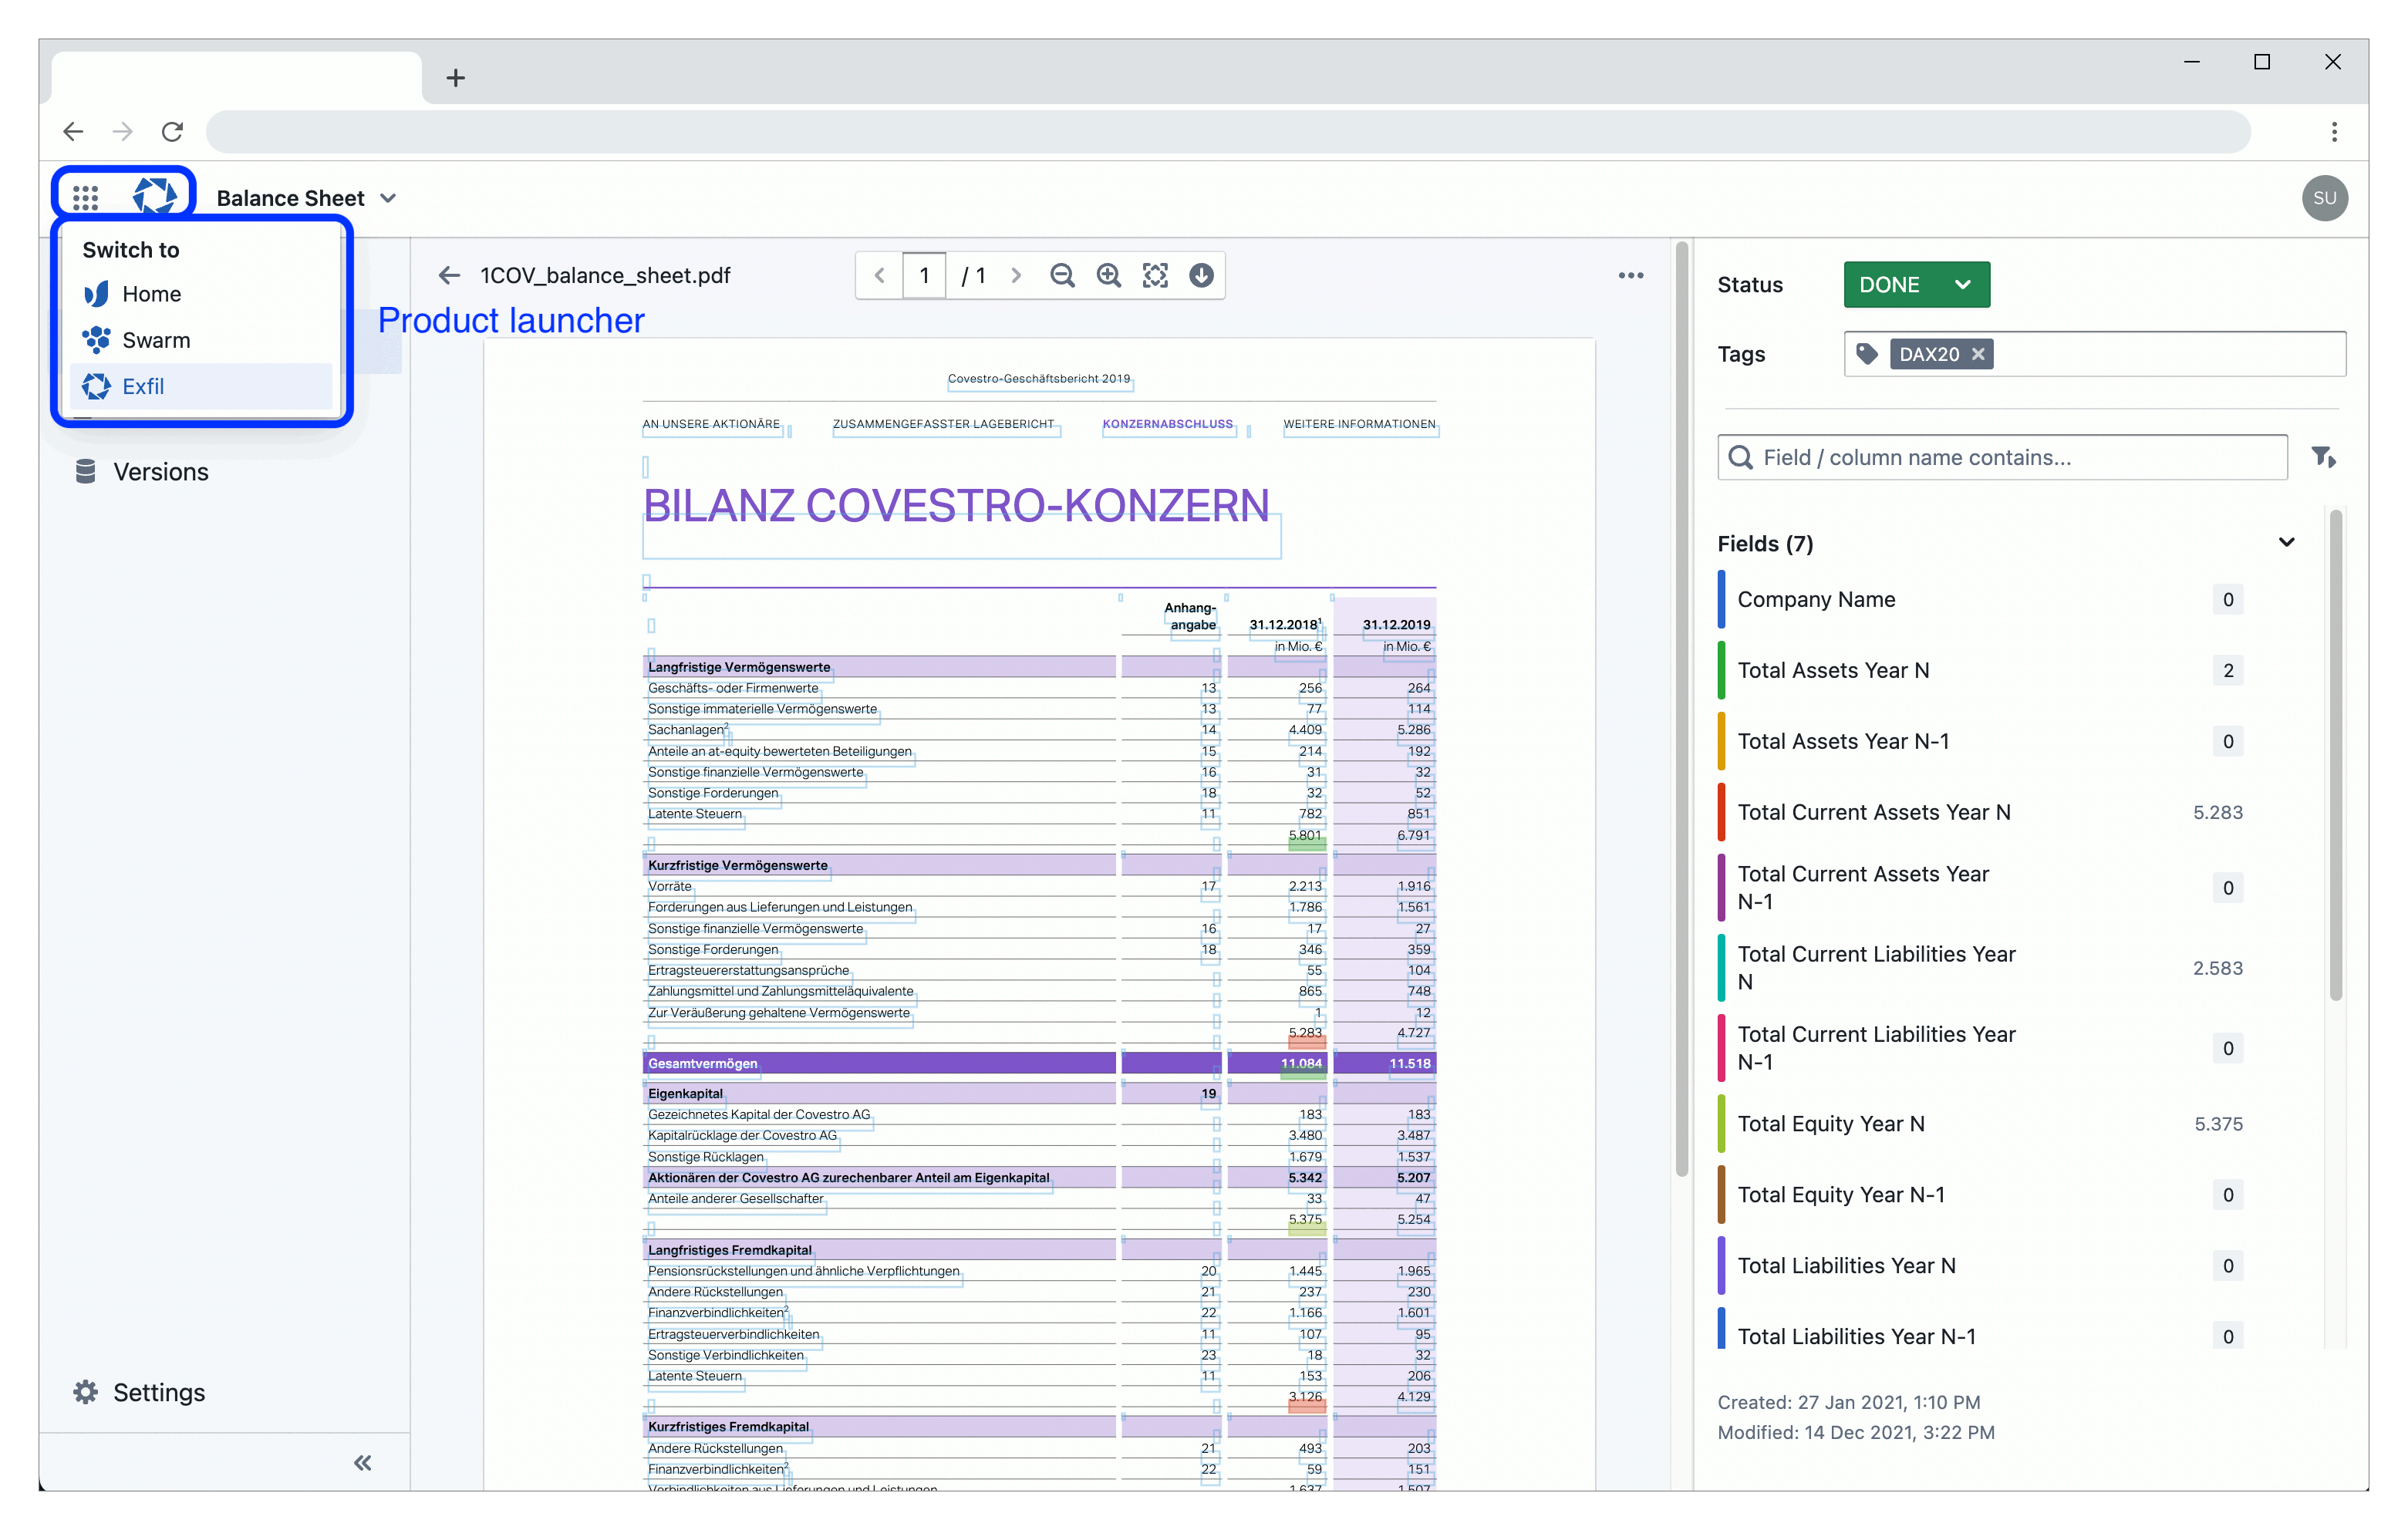2408x1530 pixels.
Task: Go to next document page
Action: pyautogui.click(x=1016, y=275)
